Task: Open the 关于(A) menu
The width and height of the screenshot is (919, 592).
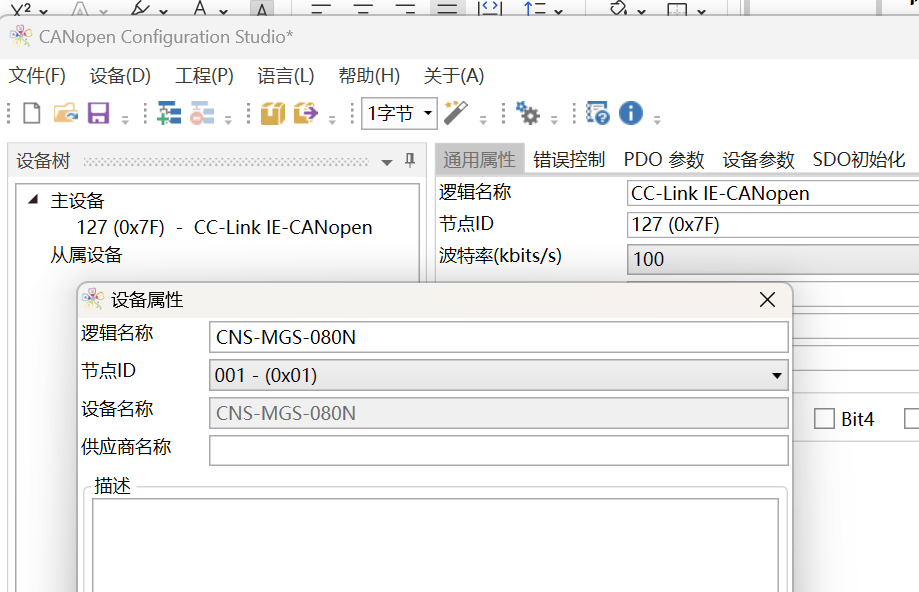Action: coord(454,76)
